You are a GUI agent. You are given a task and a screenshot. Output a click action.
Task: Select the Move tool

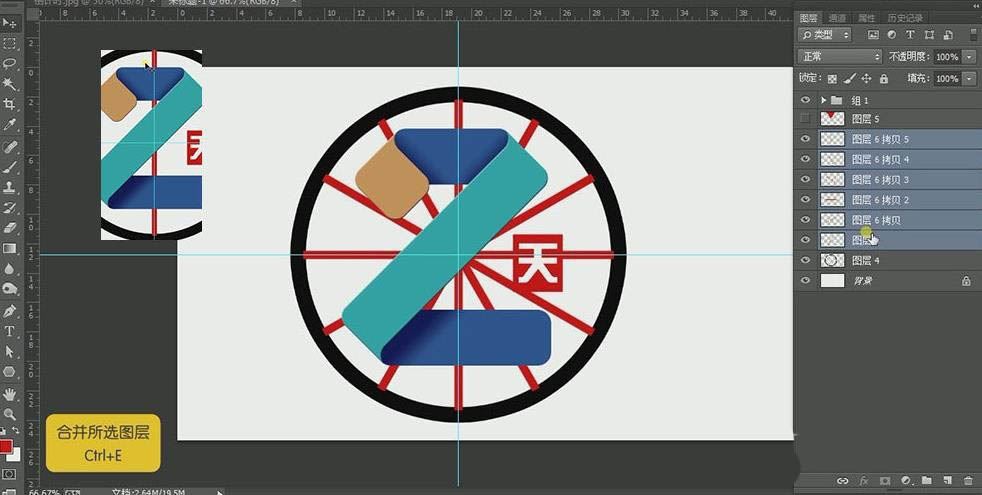point(10,23)
